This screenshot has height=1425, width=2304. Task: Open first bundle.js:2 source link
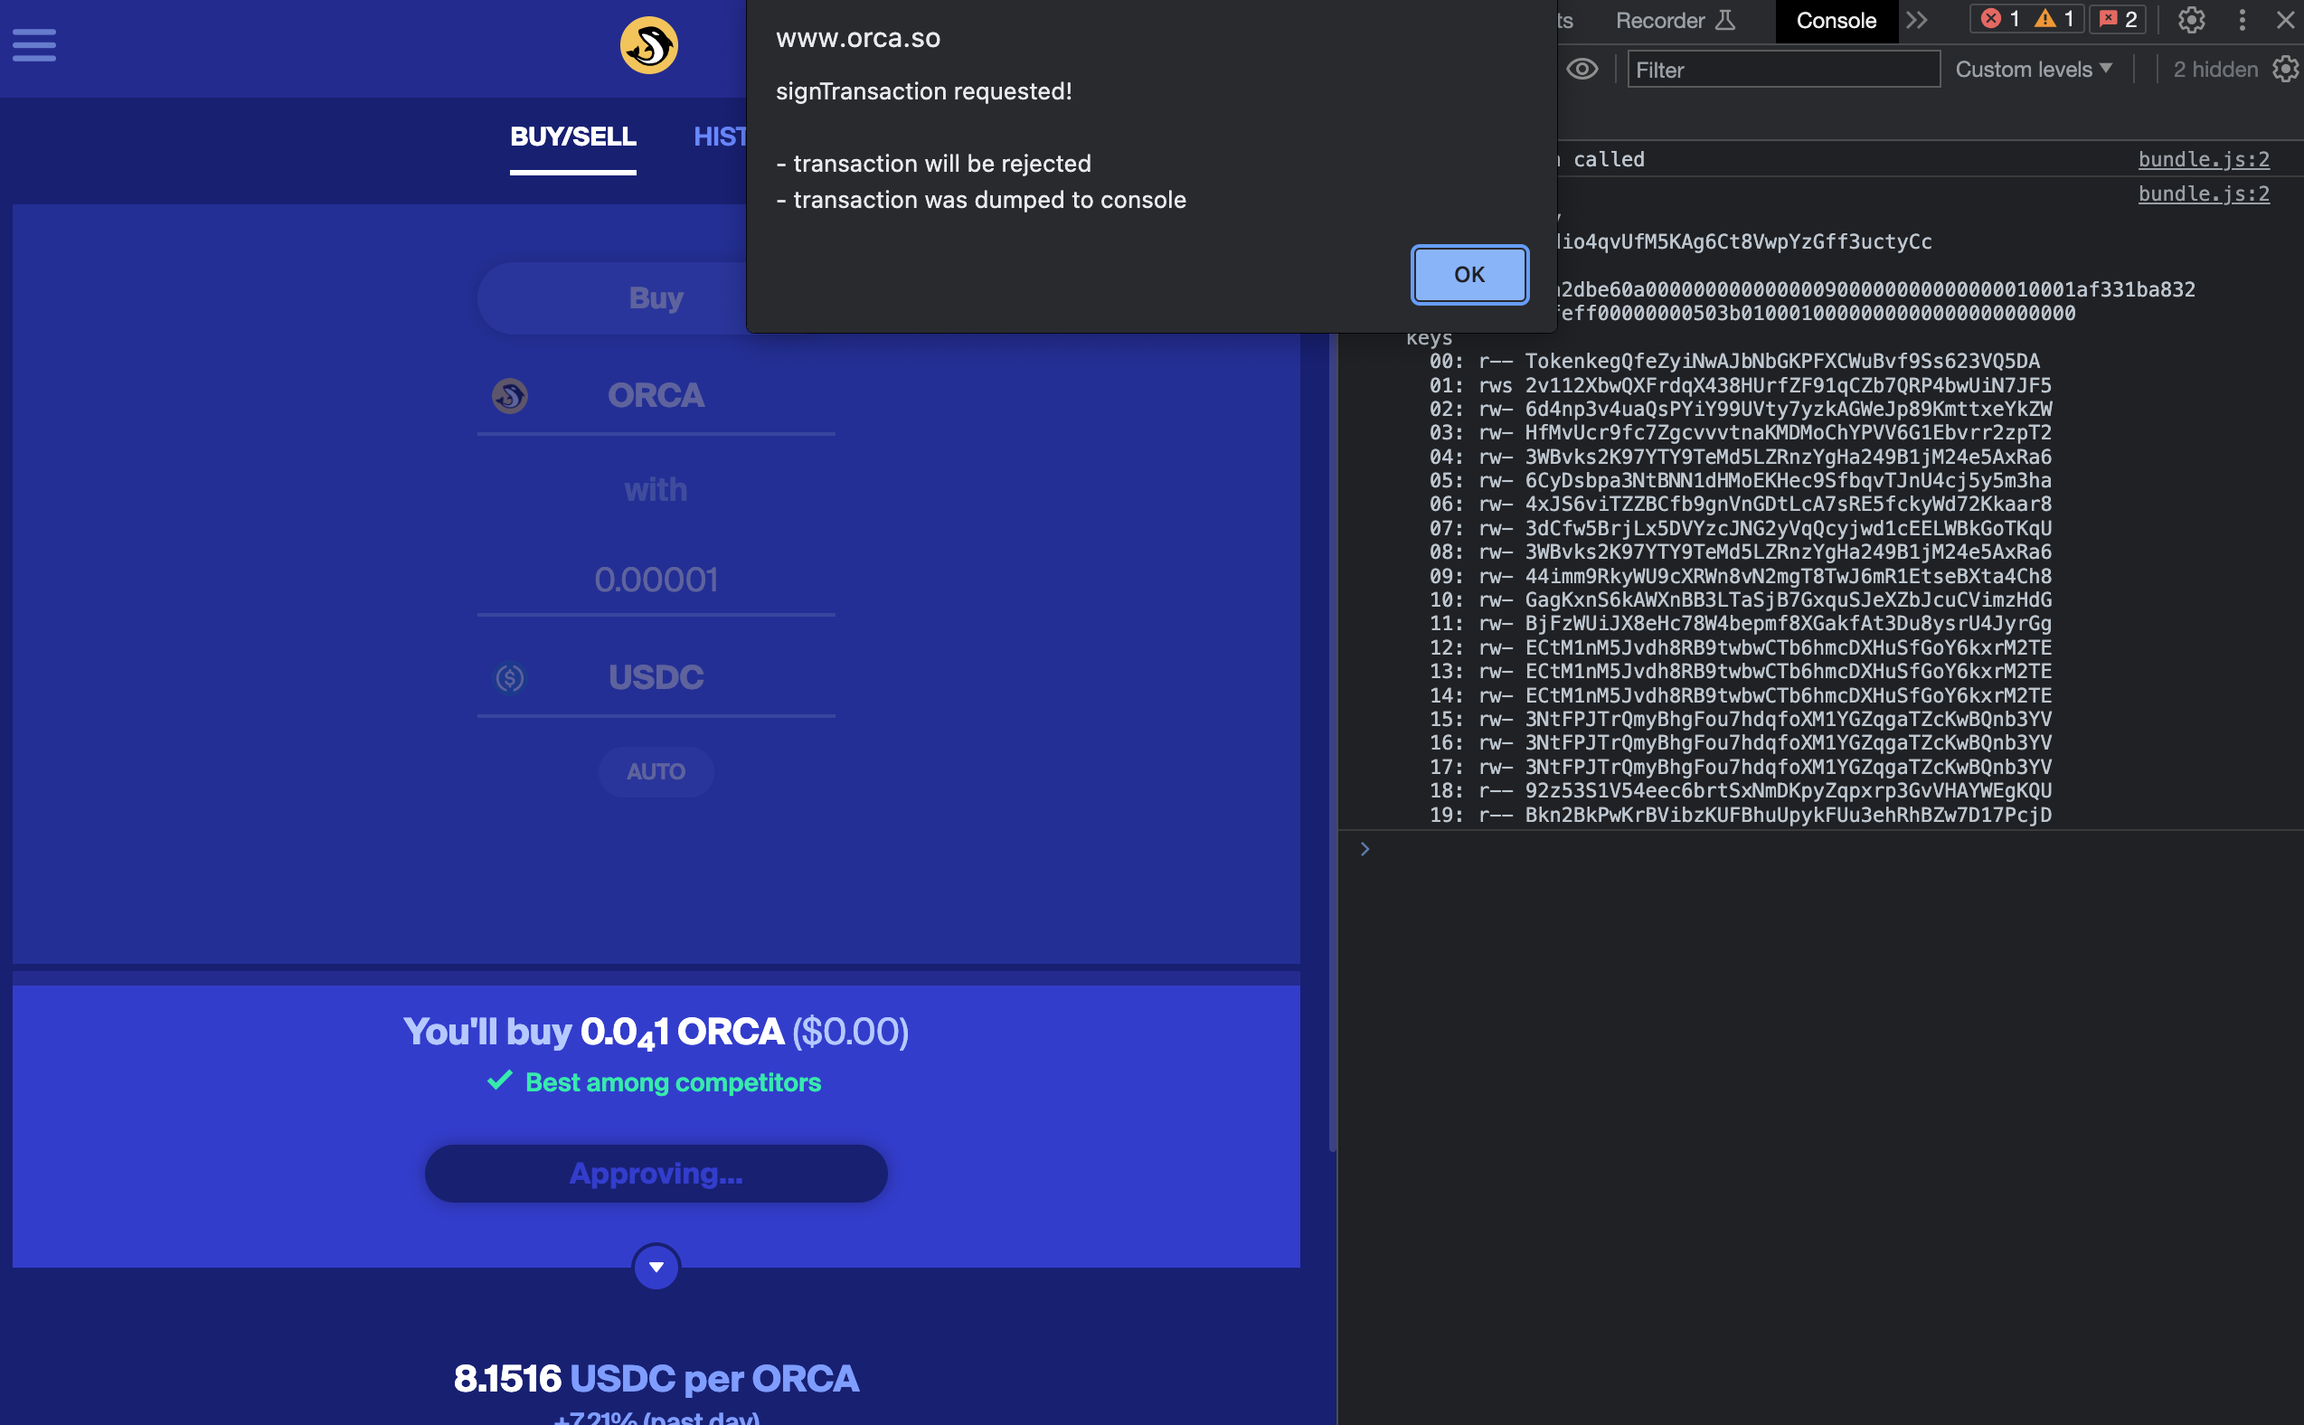pos(2203,159)
